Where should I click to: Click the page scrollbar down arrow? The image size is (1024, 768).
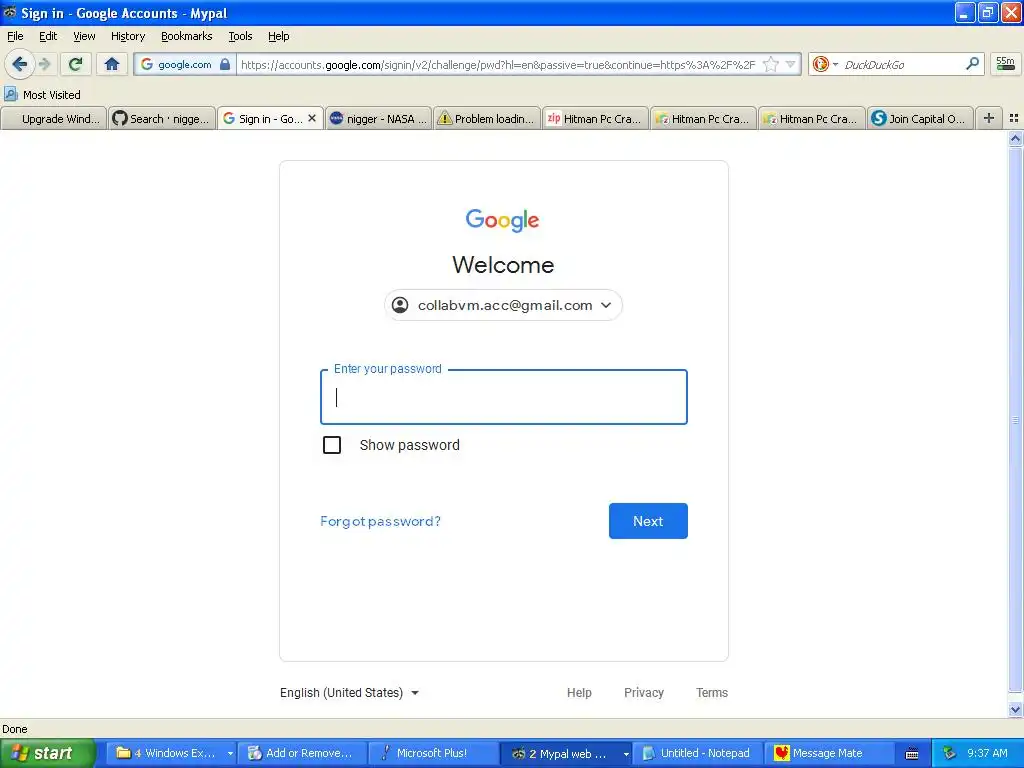pyautogui.click(x=1015, y=709)
